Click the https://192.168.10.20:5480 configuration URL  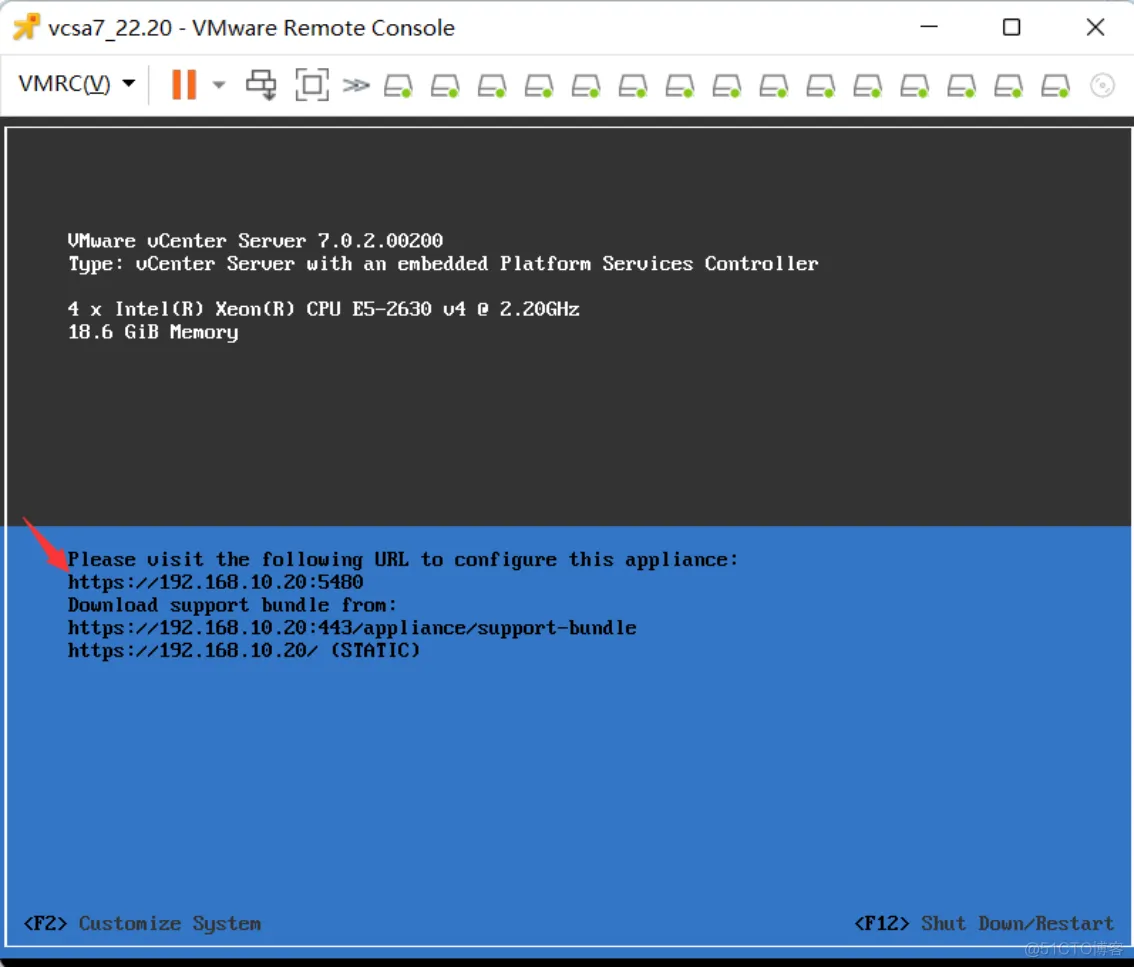point(216,582)
